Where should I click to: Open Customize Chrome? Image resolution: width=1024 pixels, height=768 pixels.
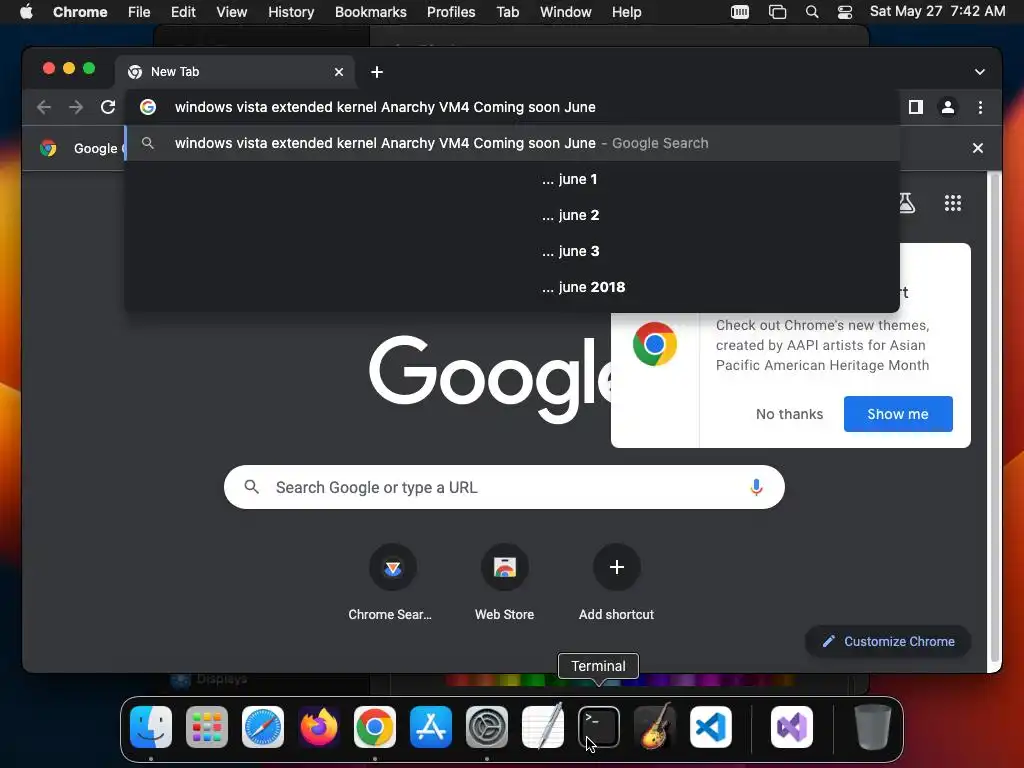888,641
